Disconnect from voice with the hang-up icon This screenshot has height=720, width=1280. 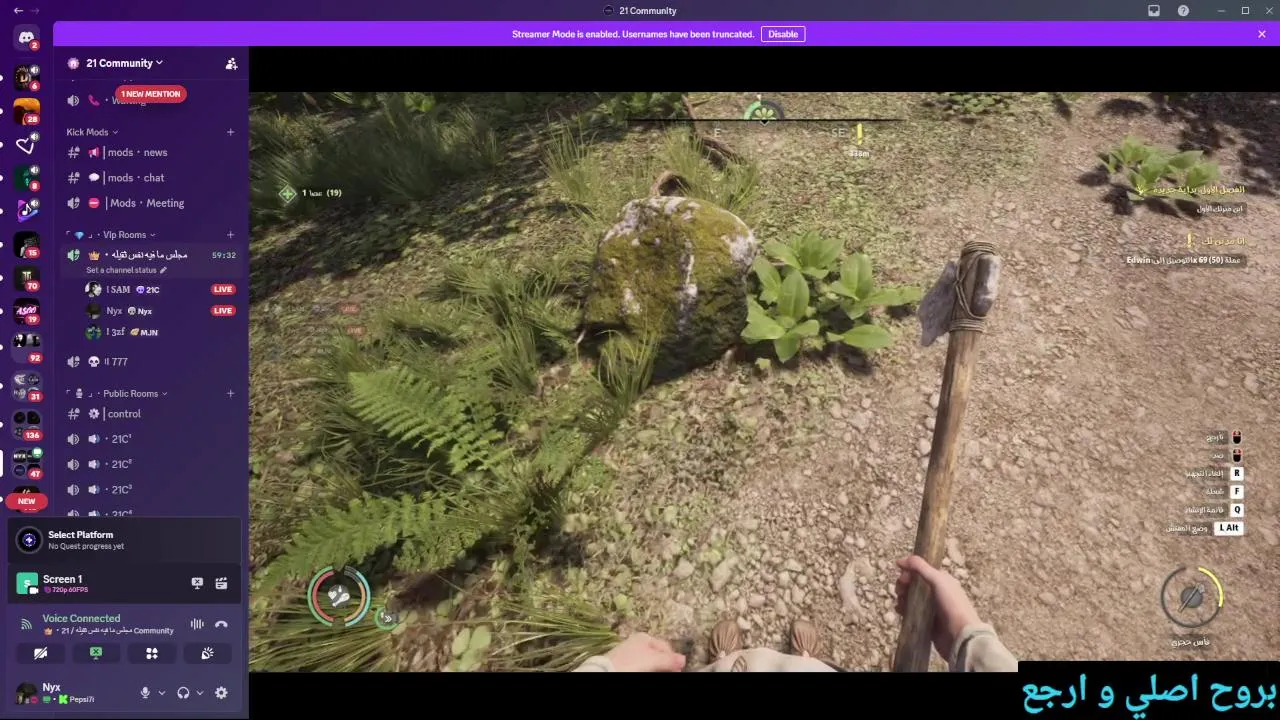click(x=221, y=624)
